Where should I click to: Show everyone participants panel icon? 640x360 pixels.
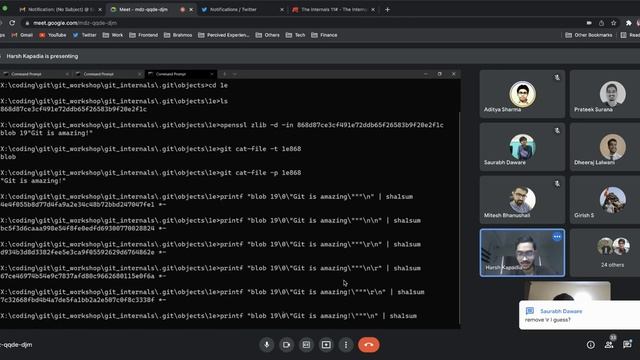609,345
